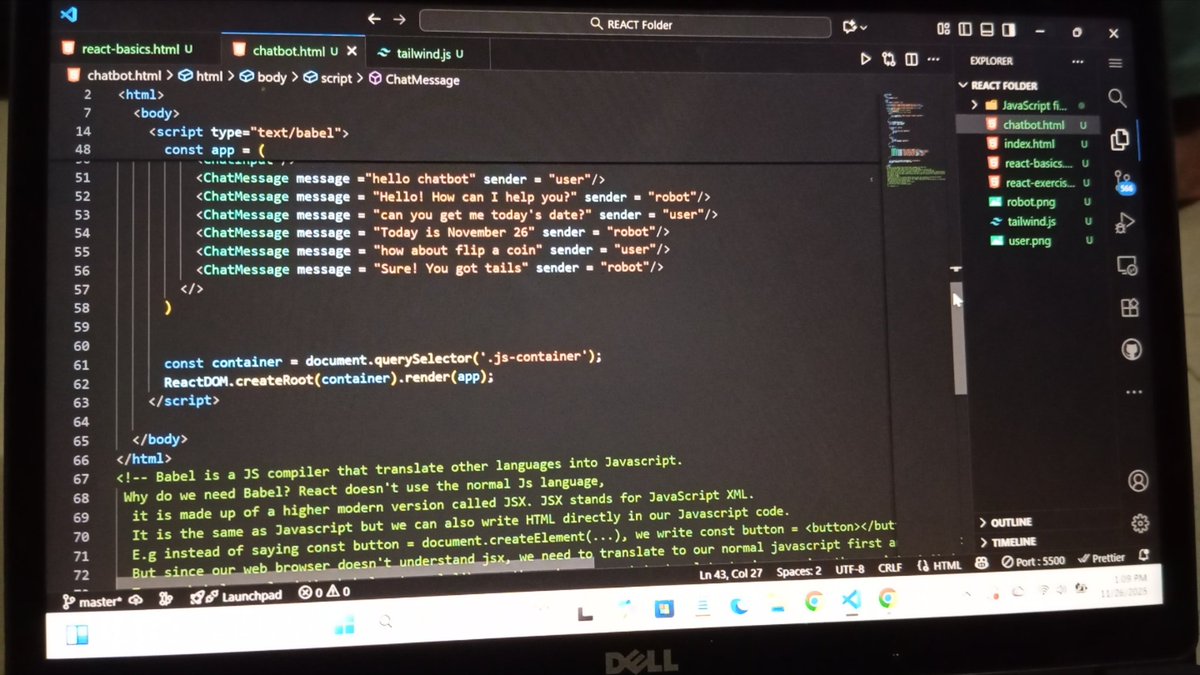The height and width of the screenshot is (675, 1200).
Task: Open editor More Actions ellipsis
Action: [934, 59]
